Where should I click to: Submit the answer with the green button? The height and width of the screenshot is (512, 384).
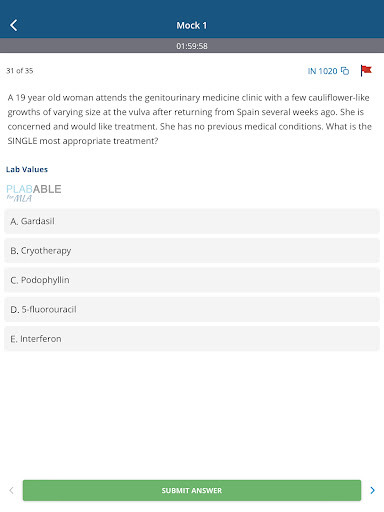(192, 490)
